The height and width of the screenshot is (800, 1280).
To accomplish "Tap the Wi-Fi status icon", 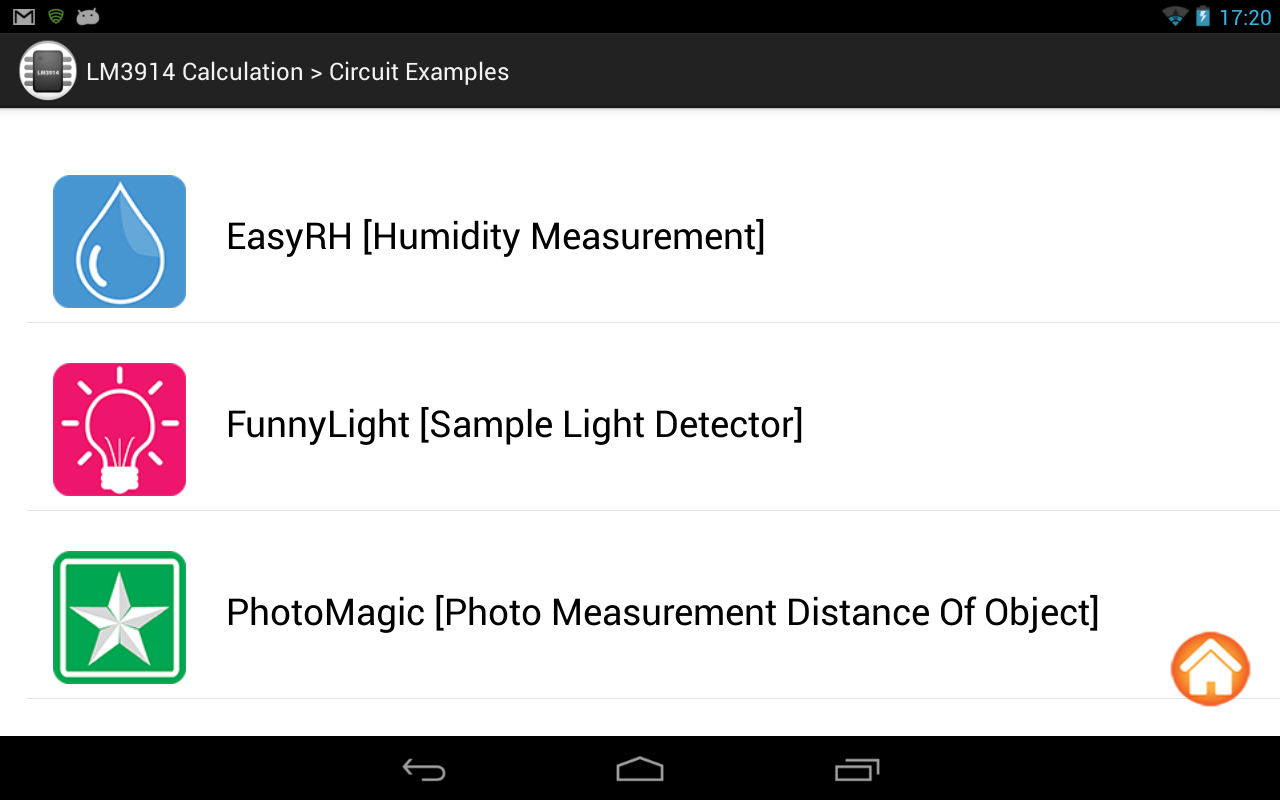I will click(1174, 17).
